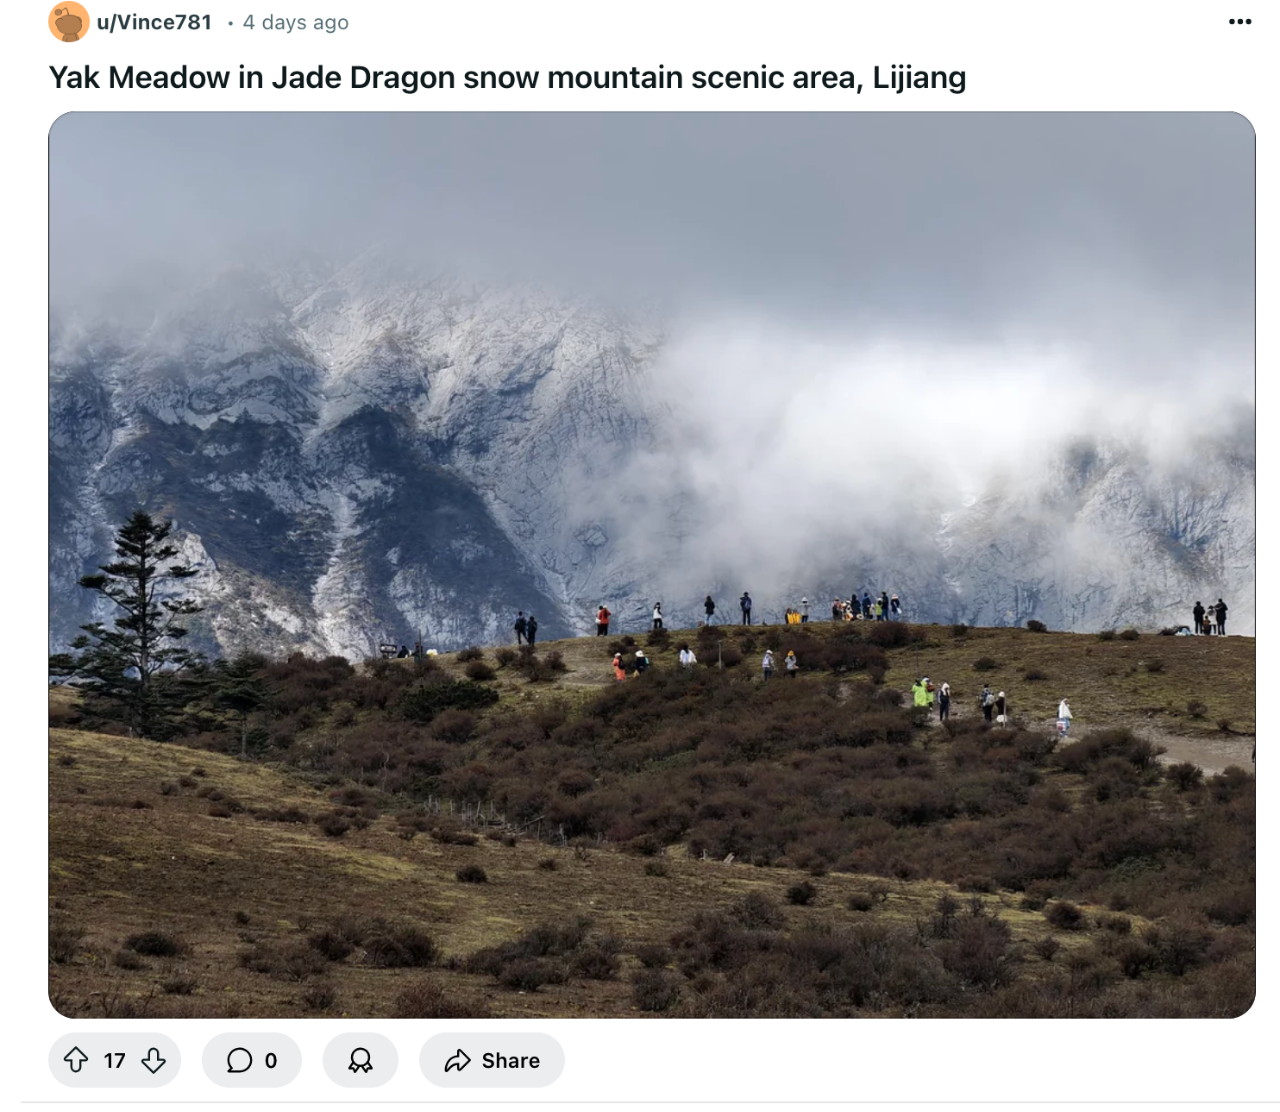Upvote the Yak Meadow post
The height and width of the screenshot is (1112, 1280).
pos(76,1060)
